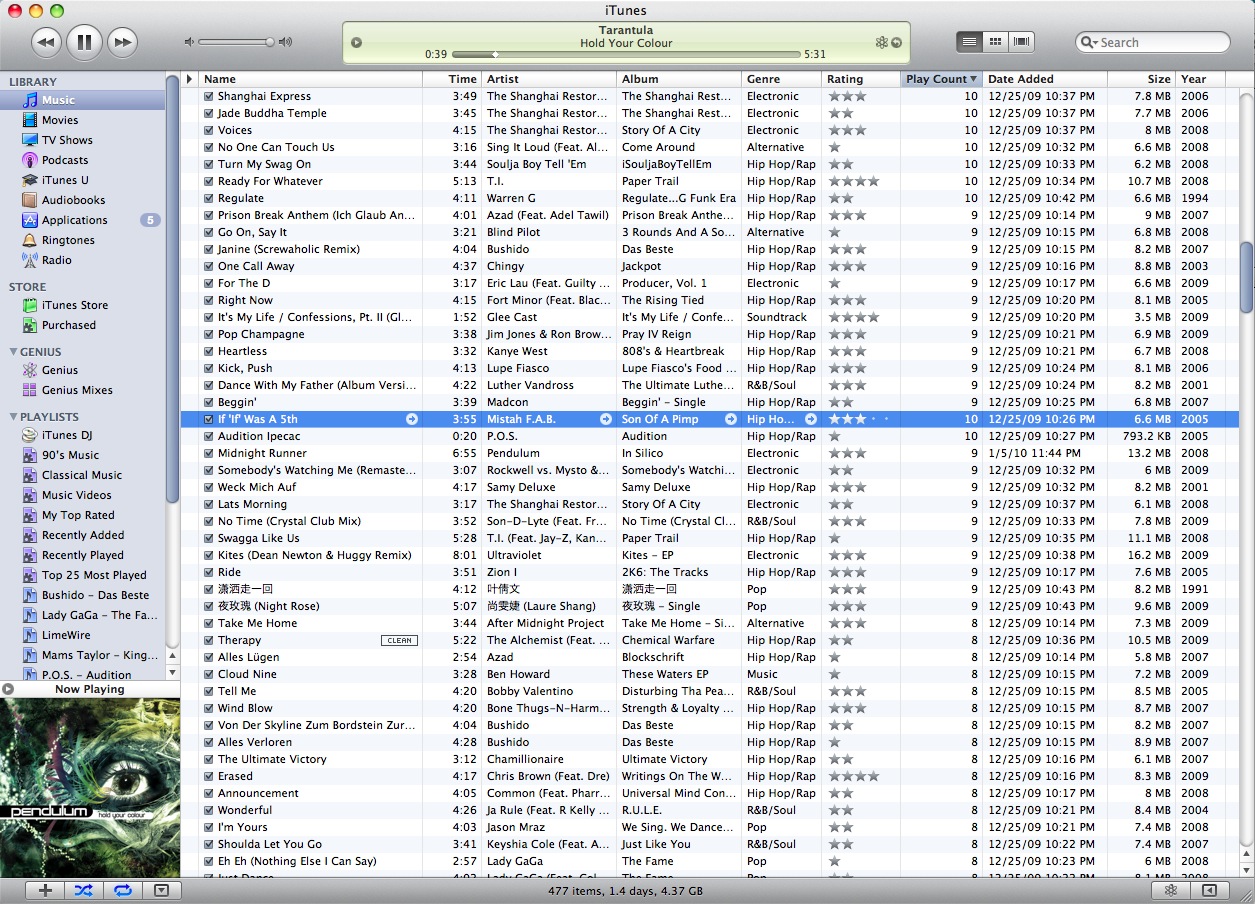This screenshot has width=1255, height=904.
Task: Reverse Play Count sort order arrow
Action: coord(974,79)
